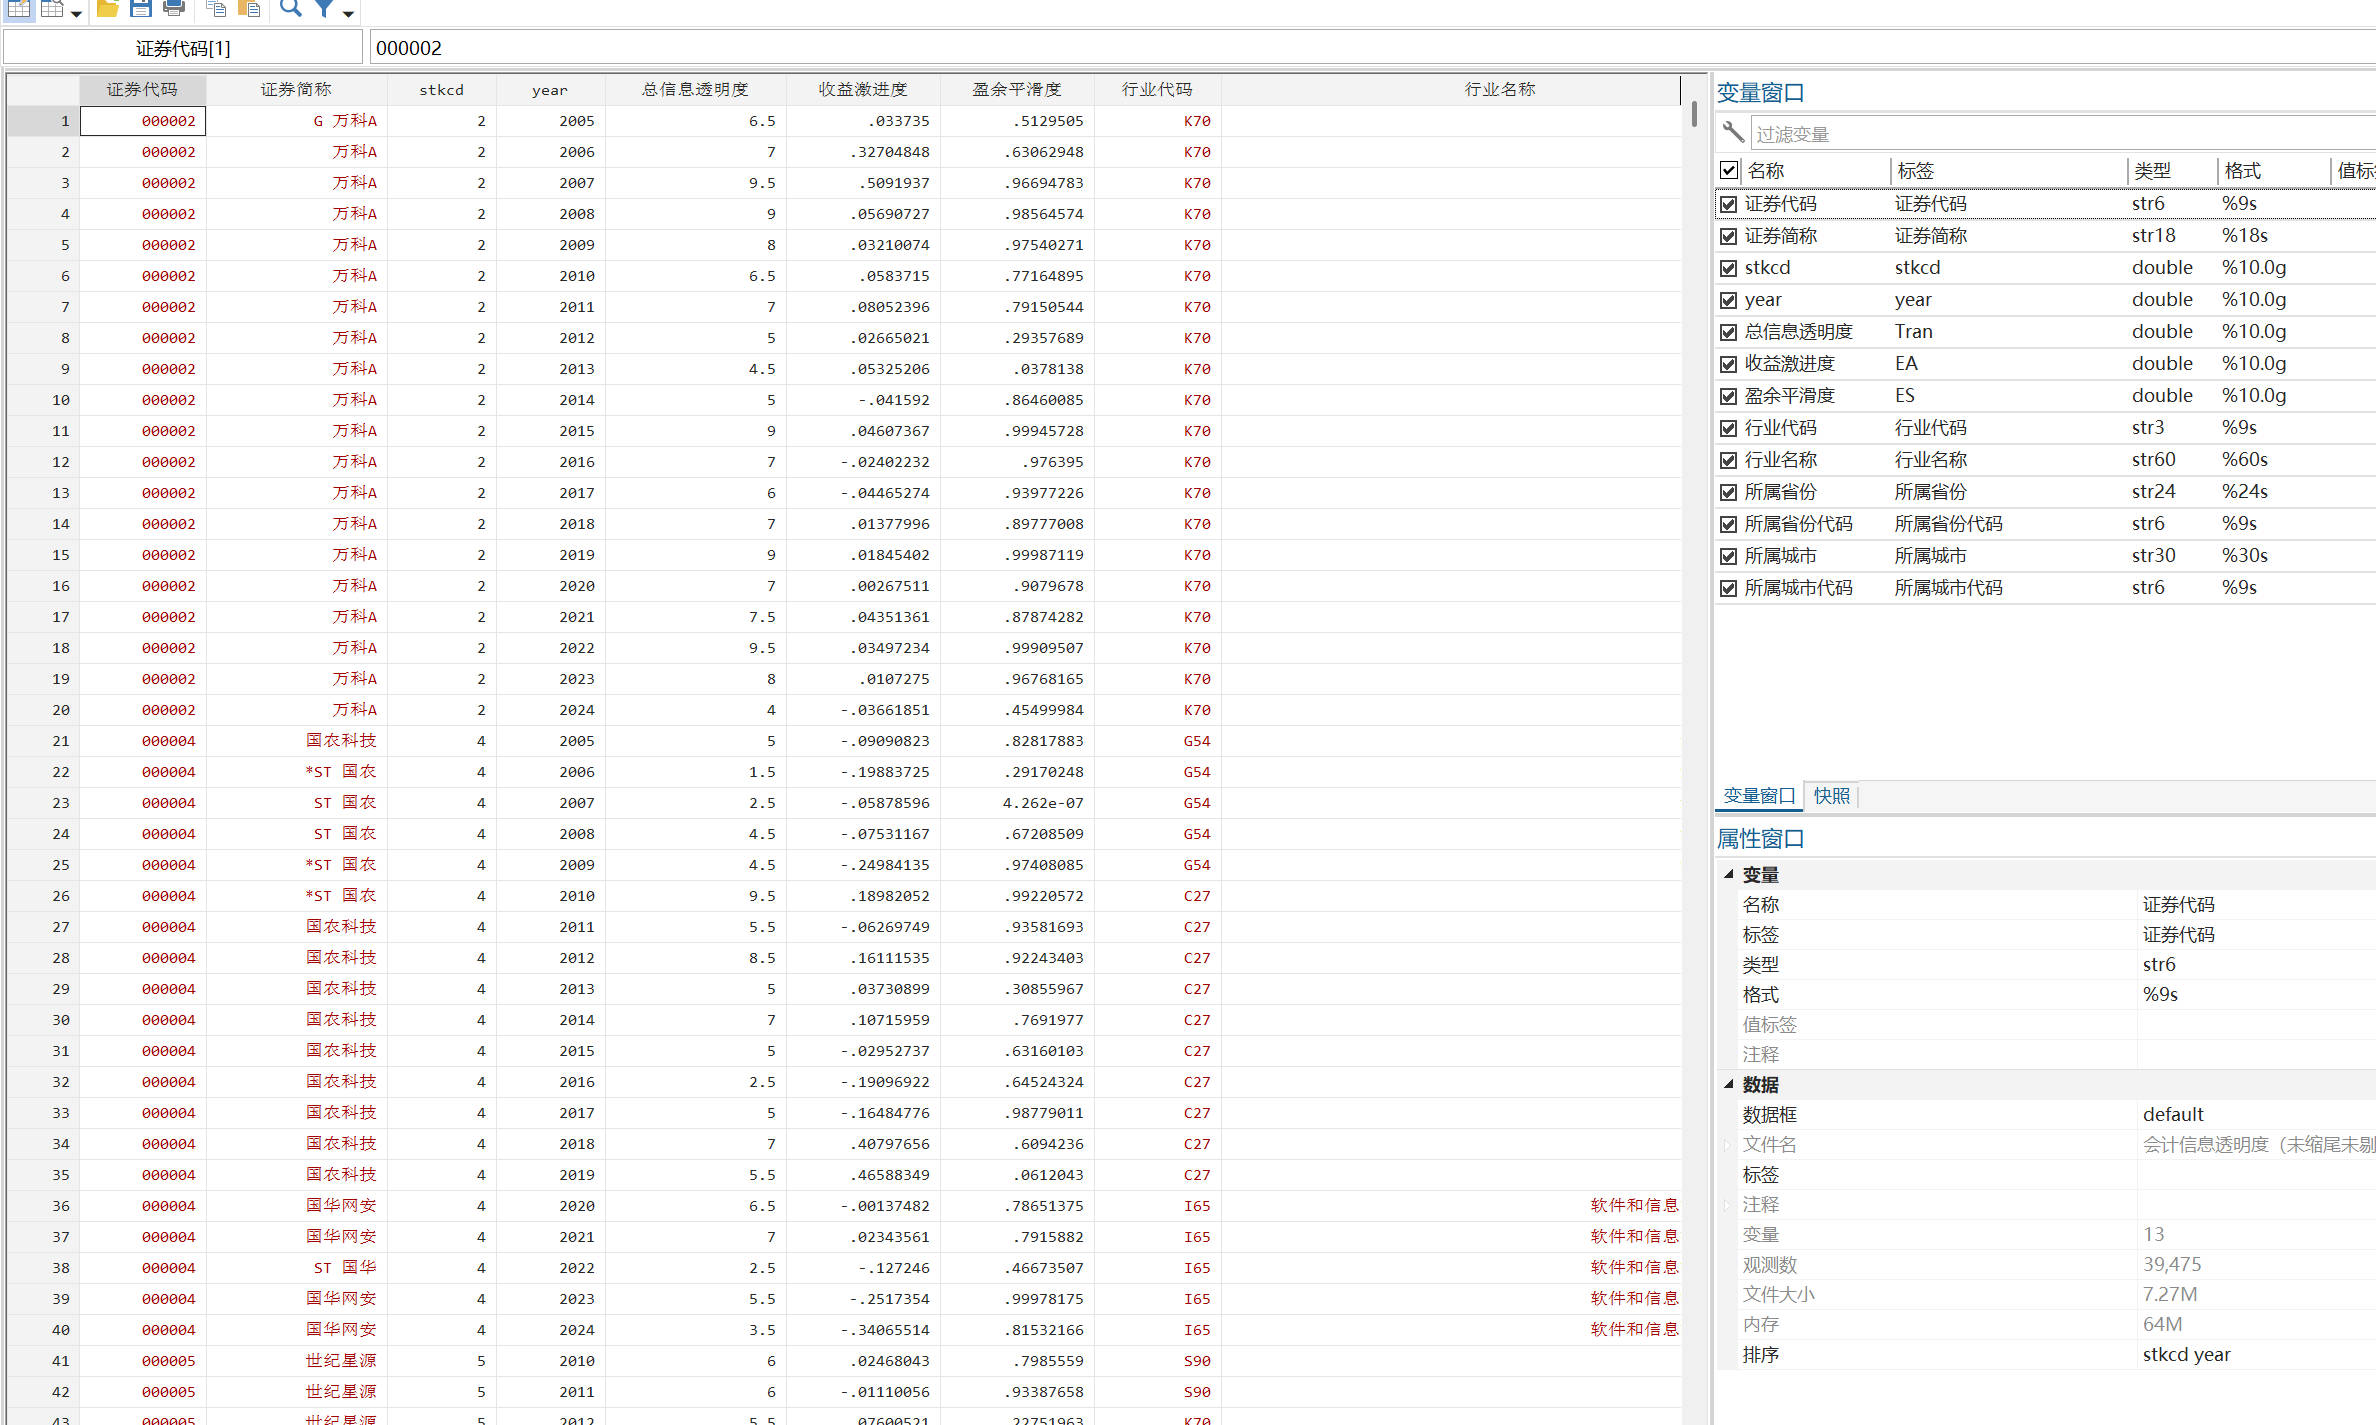
Task: Click the magnifier find icon
Action: point(290,9)
